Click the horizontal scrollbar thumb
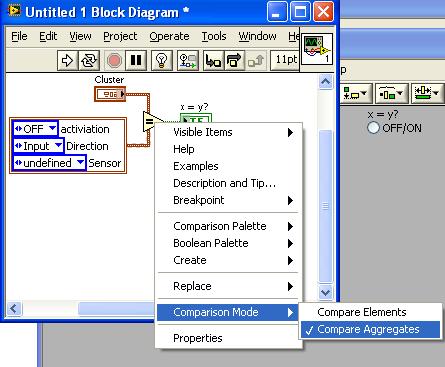Image resolution: width=445 pixels, height=367 pixels. 117,308
